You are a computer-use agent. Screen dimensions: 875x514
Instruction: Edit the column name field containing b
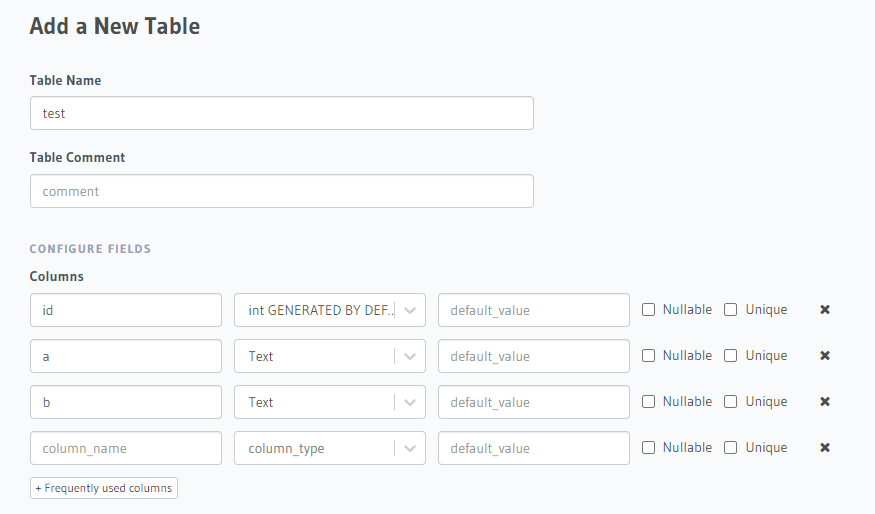pos(126,402)
